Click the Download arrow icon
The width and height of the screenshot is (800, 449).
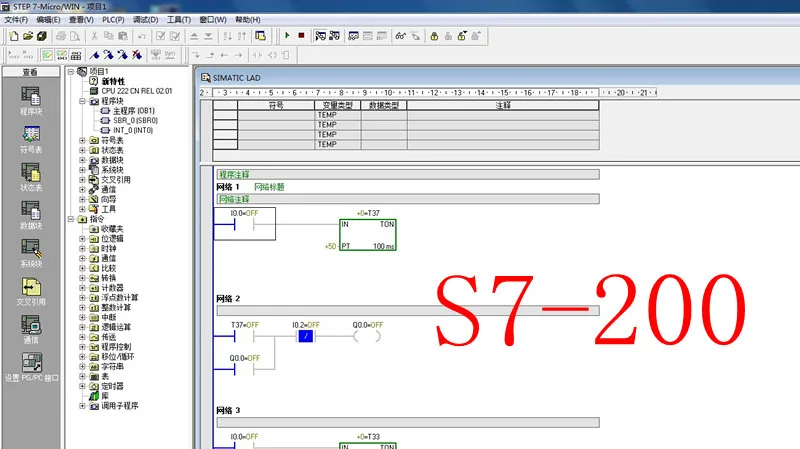point(208,36)
